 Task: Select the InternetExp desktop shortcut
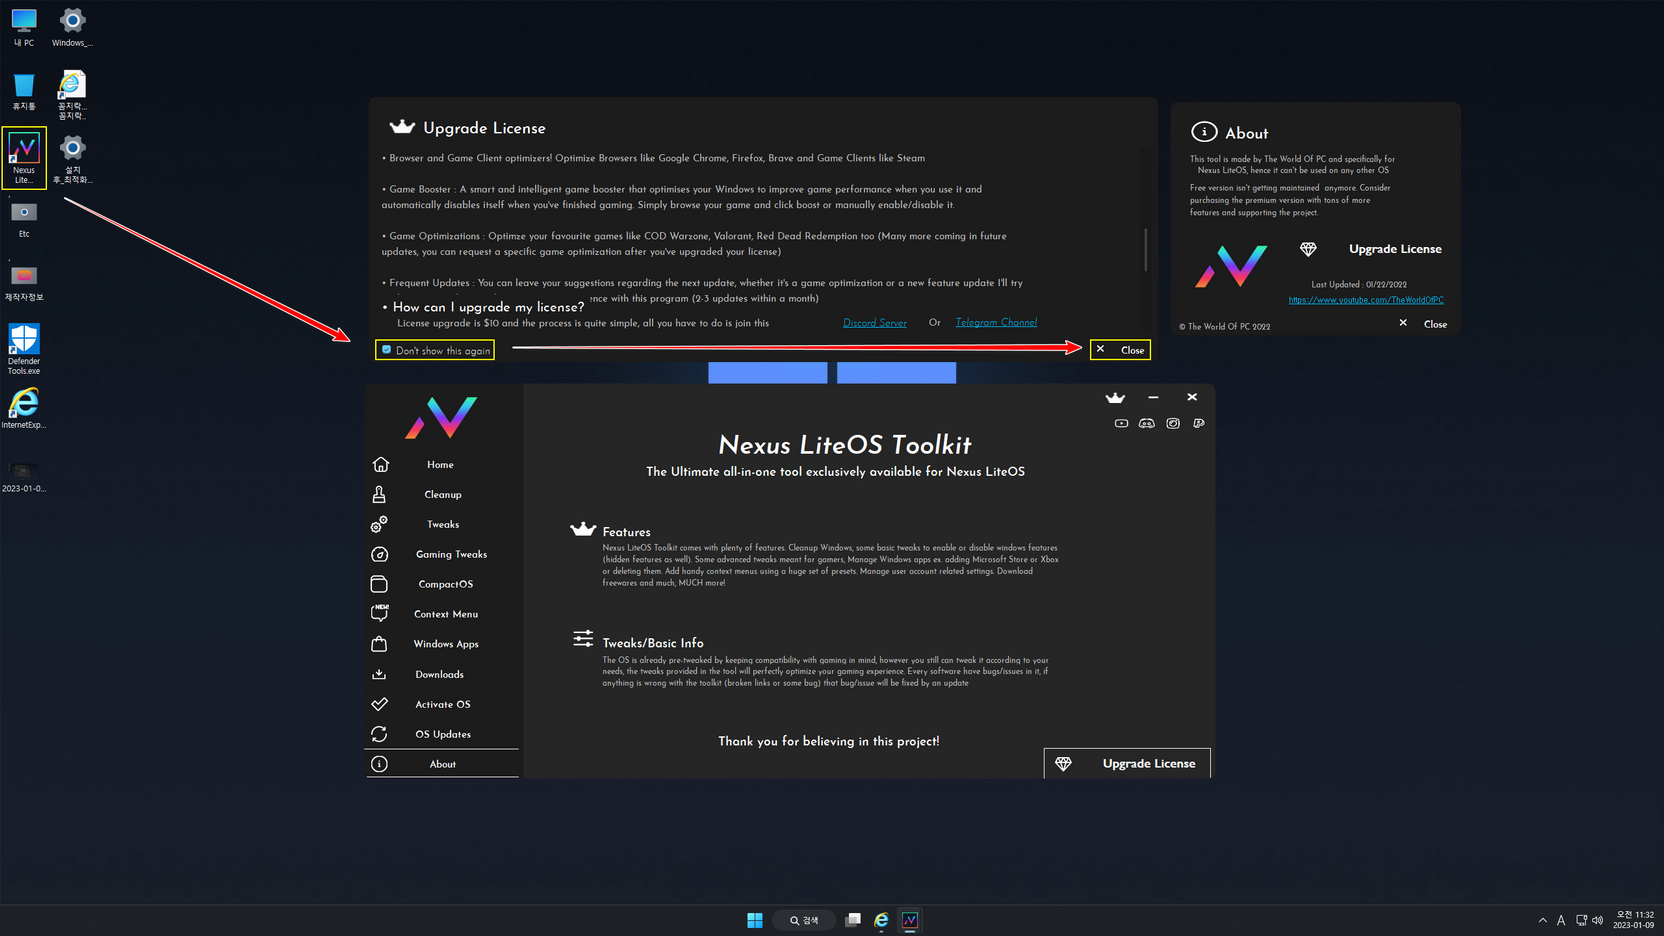coord(24,409)
